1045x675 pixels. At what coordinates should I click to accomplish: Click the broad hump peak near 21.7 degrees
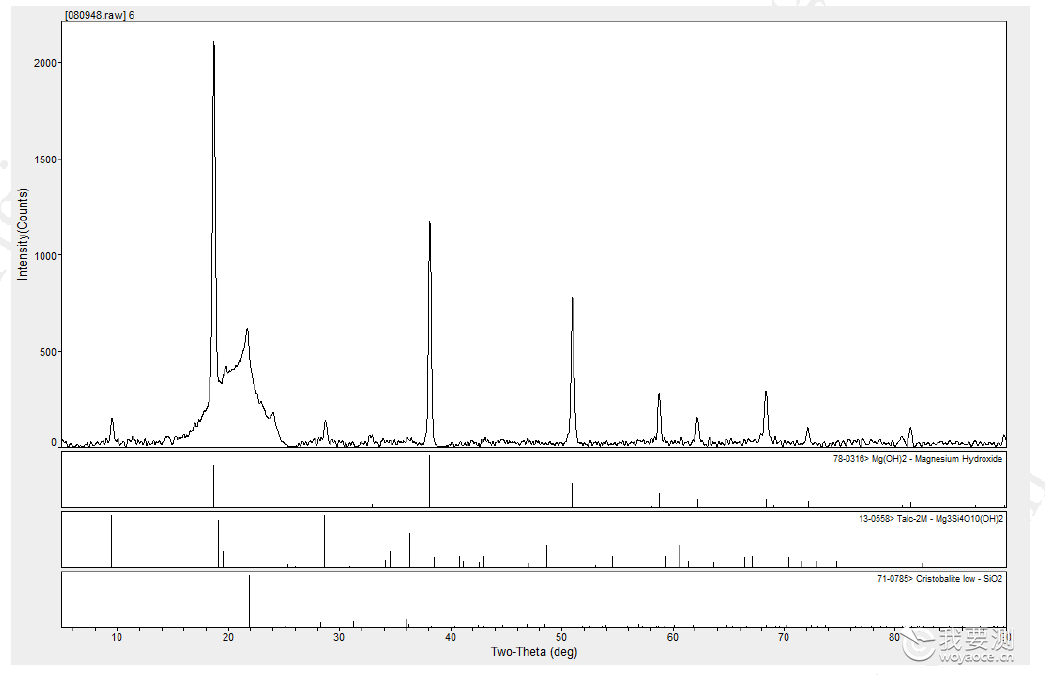coord(247,331)
